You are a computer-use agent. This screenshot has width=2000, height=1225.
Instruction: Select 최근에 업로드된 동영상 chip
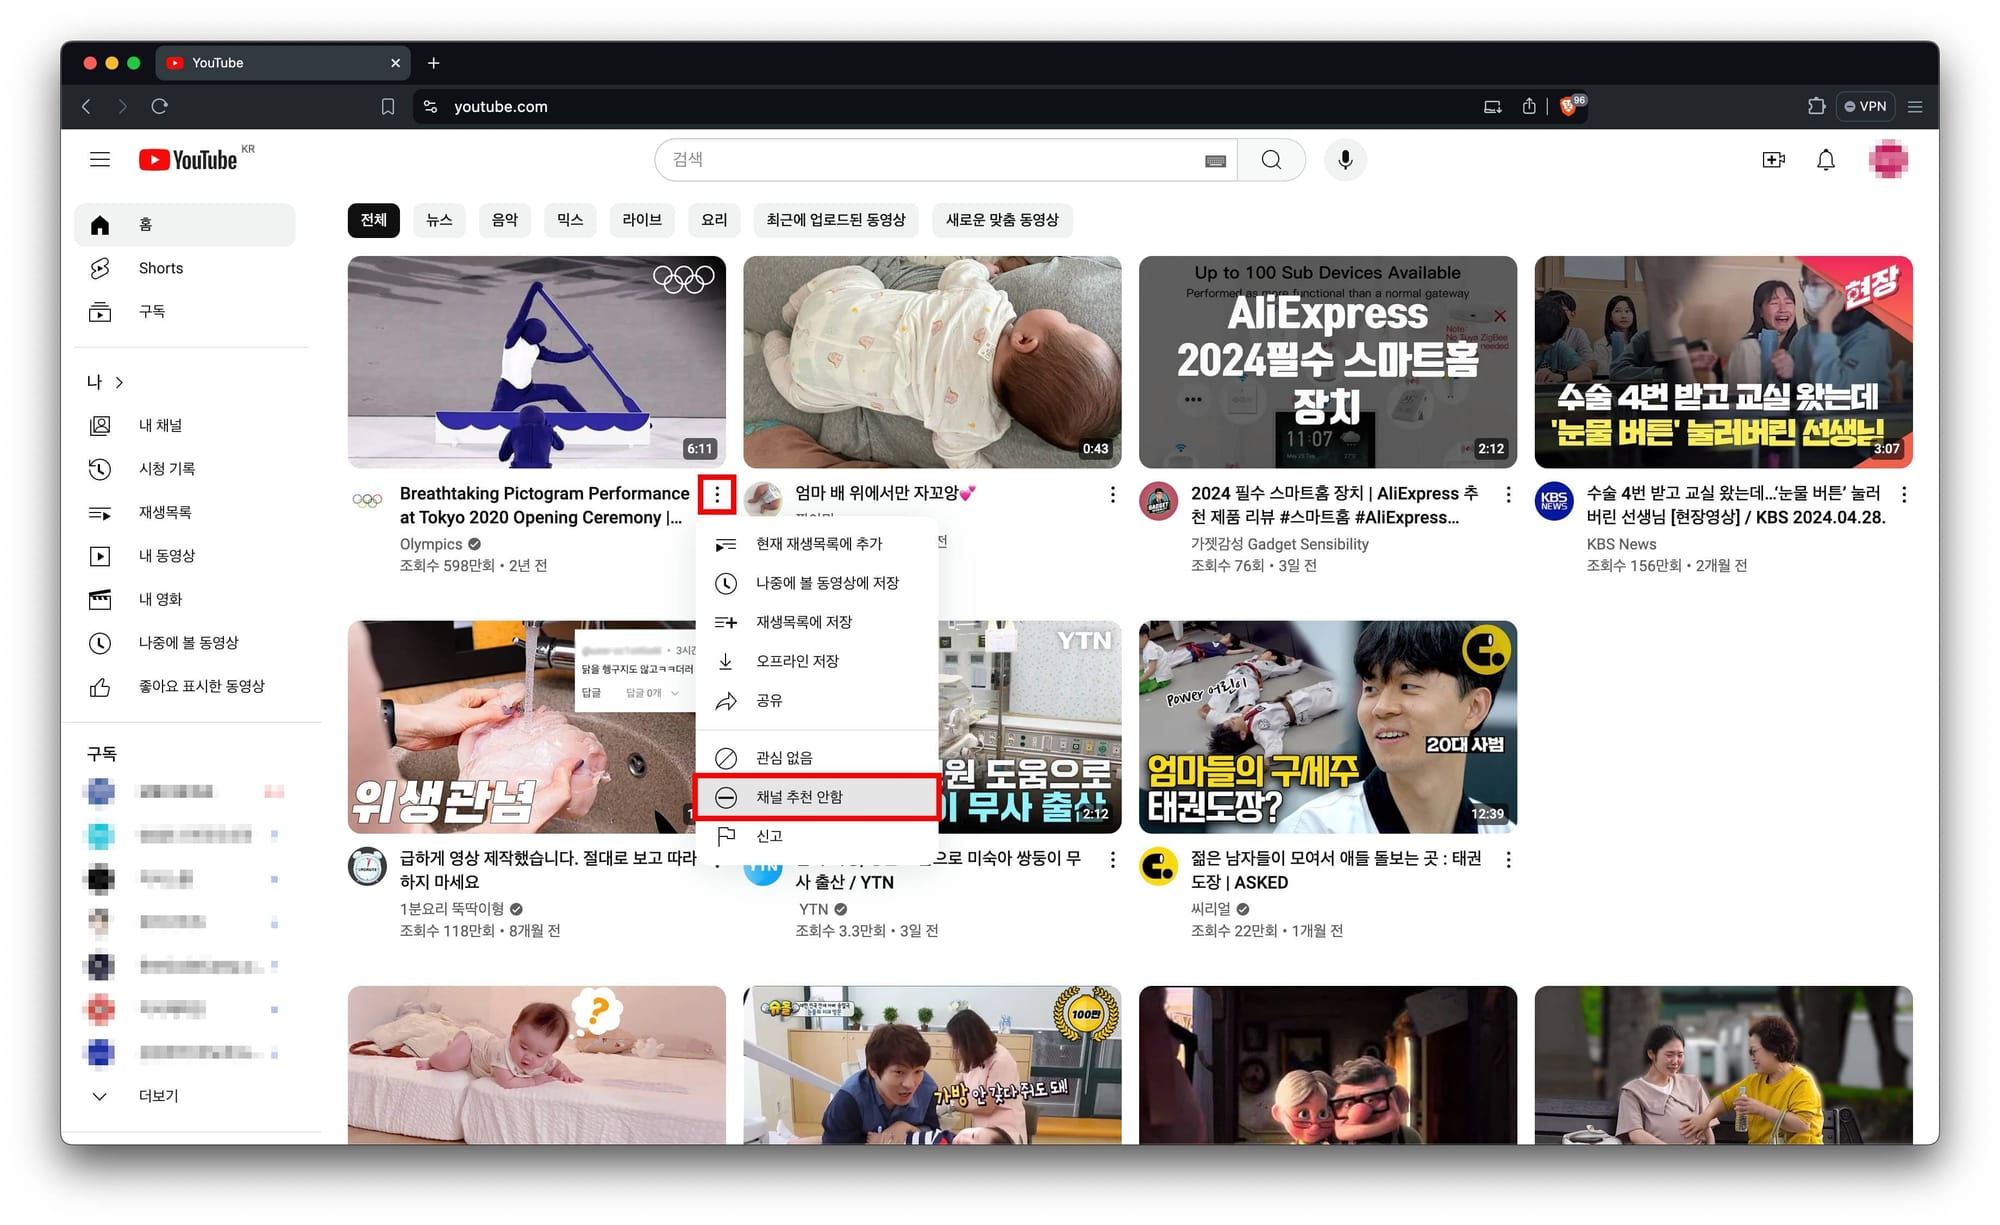pyautogui.click(x=836, y=220)
